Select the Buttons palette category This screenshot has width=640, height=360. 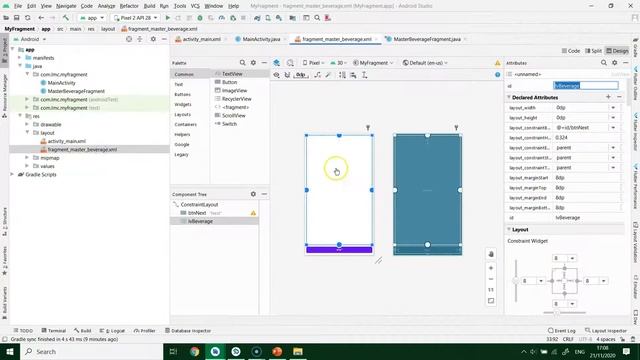coord(182,94)
